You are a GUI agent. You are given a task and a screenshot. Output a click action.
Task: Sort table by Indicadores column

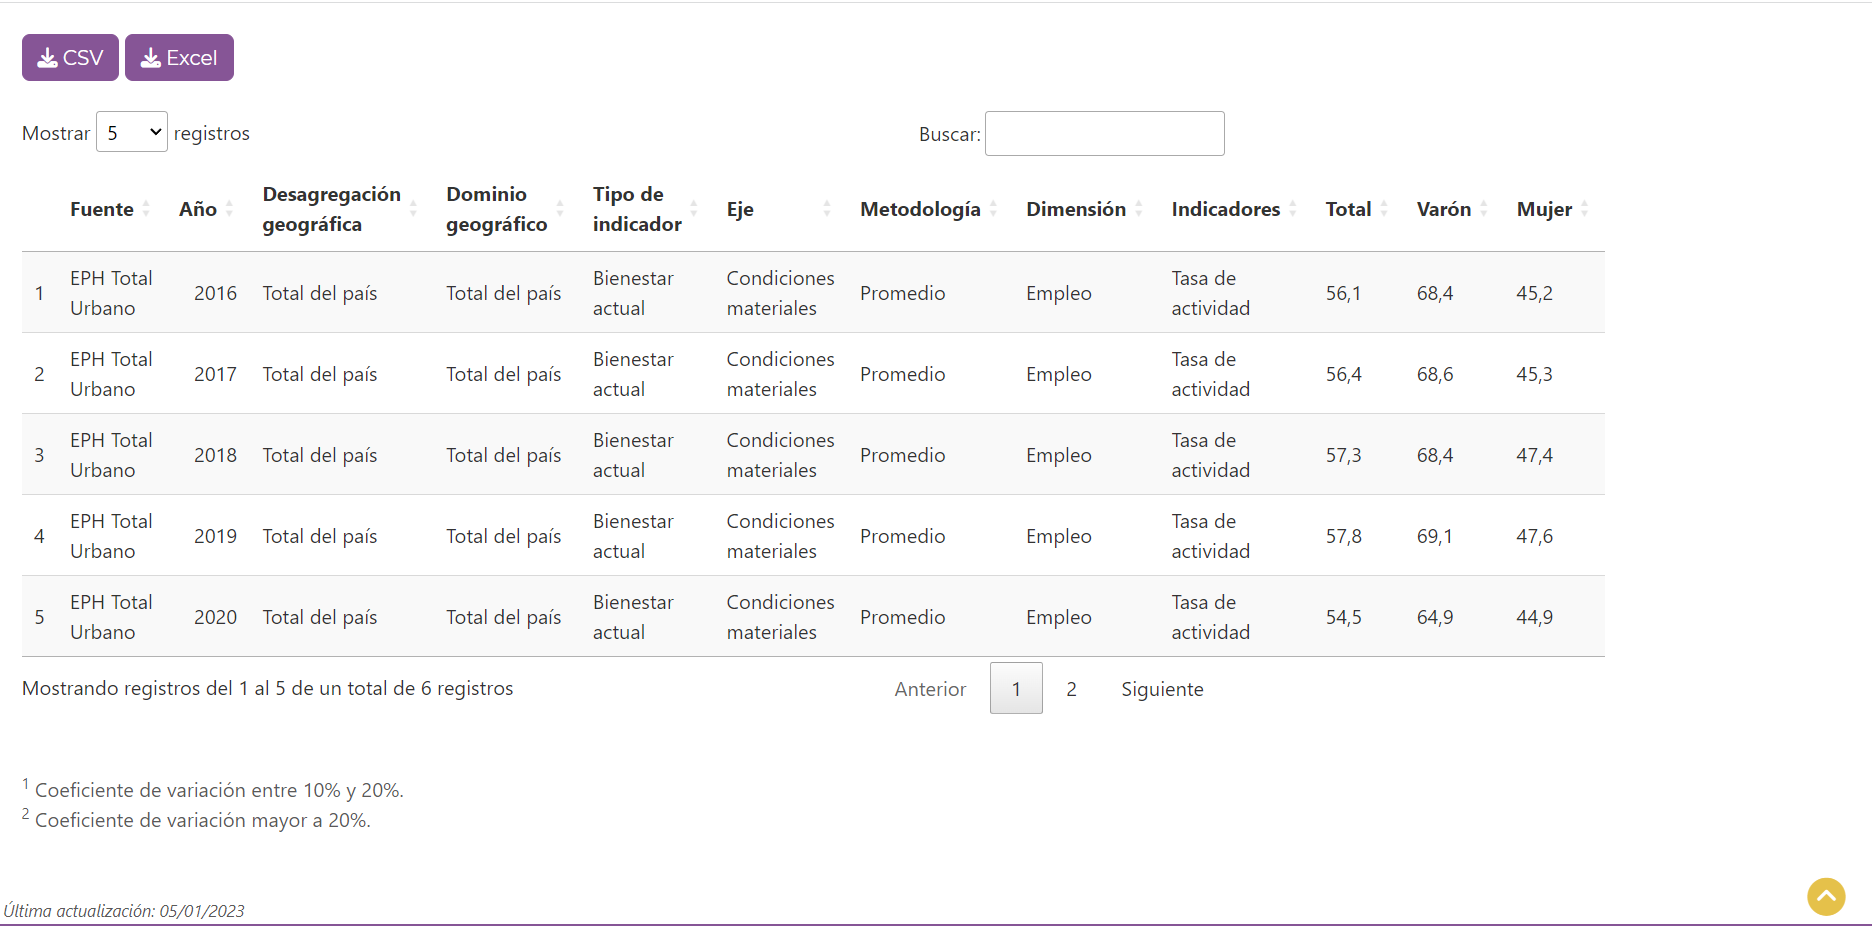pyautogui.click(x=1226, y=209)
